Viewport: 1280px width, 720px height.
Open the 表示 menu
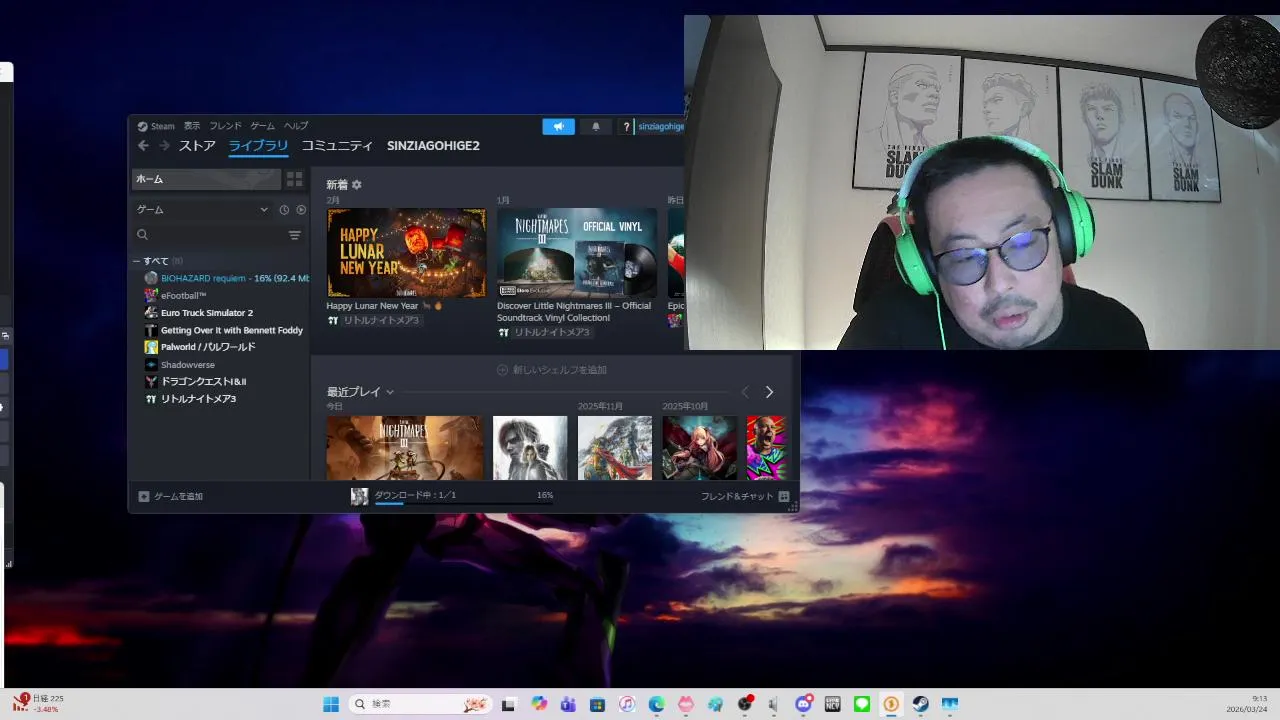tap(192, 126)
